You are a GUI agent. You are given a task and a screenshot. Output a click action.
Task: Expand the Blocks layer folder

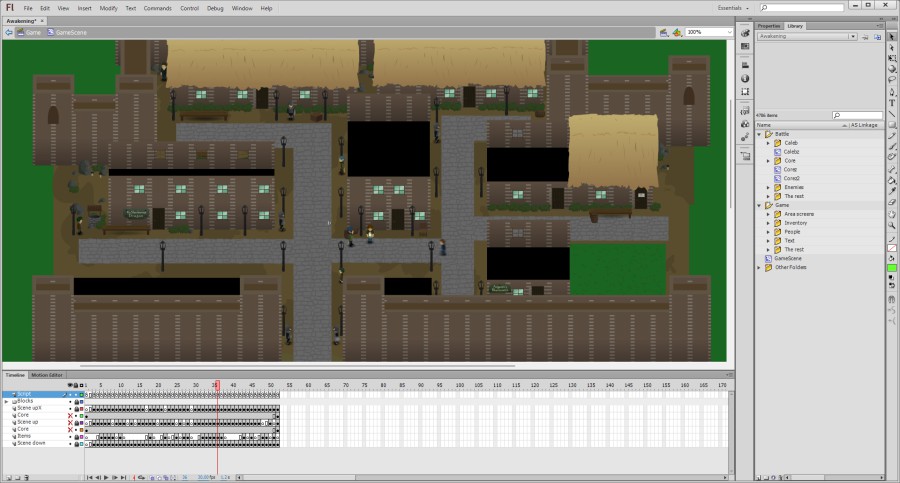[7, 401]
